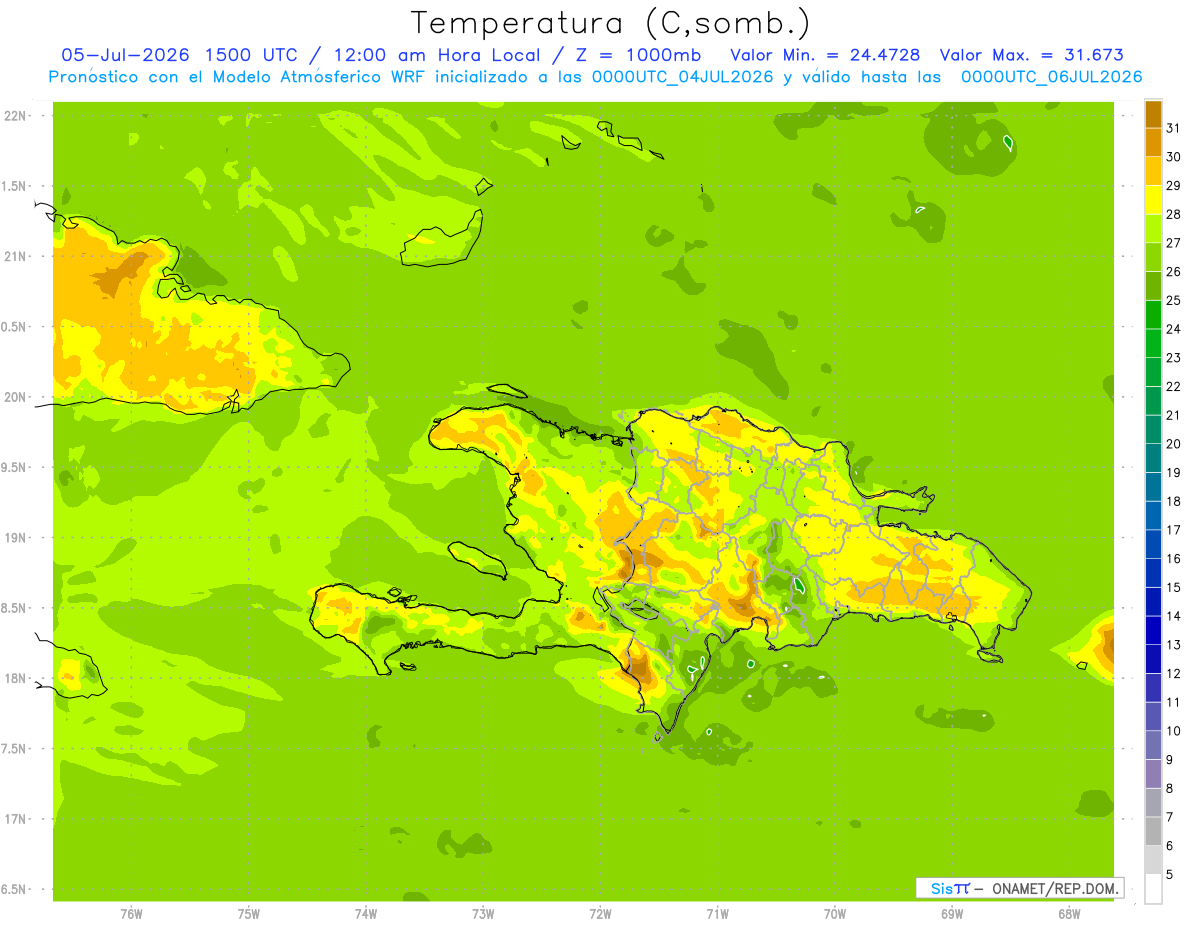Click the '76W' longitude axis label

[x=131, y=914]
